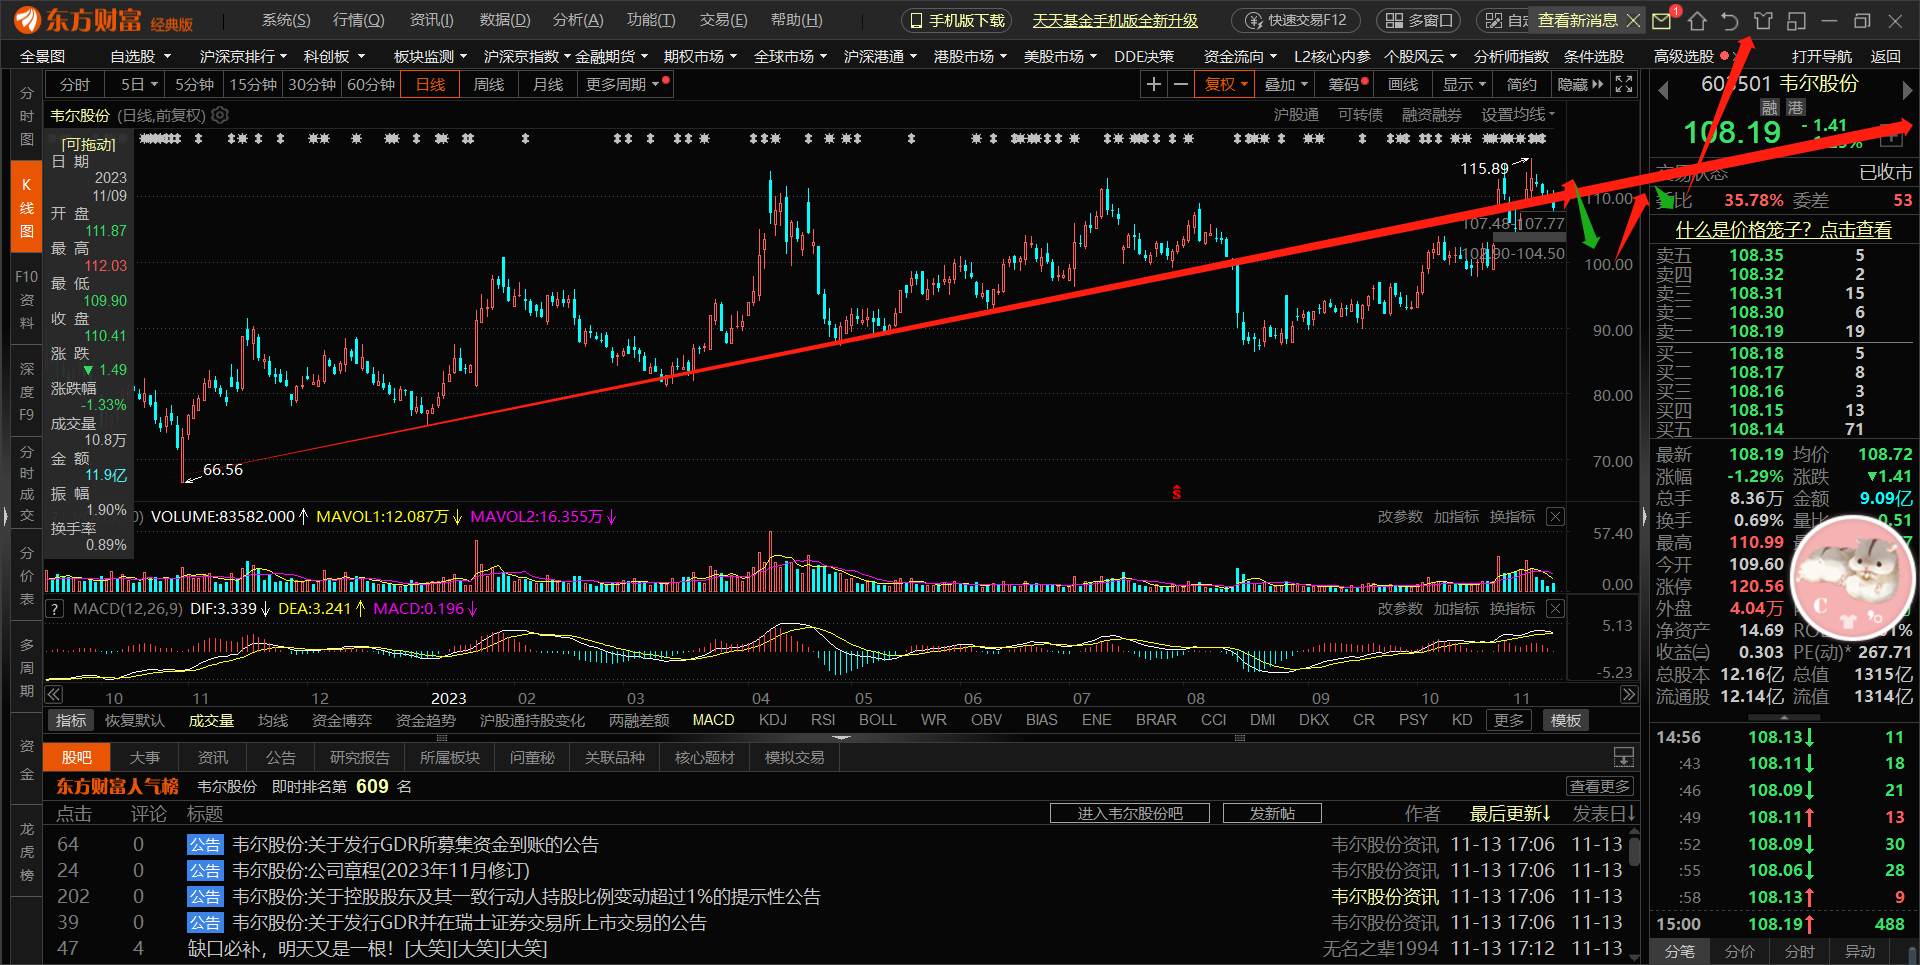Switch chart to 60分钟 period
The image size is (1920, 965).
click(x=371, y=85)
